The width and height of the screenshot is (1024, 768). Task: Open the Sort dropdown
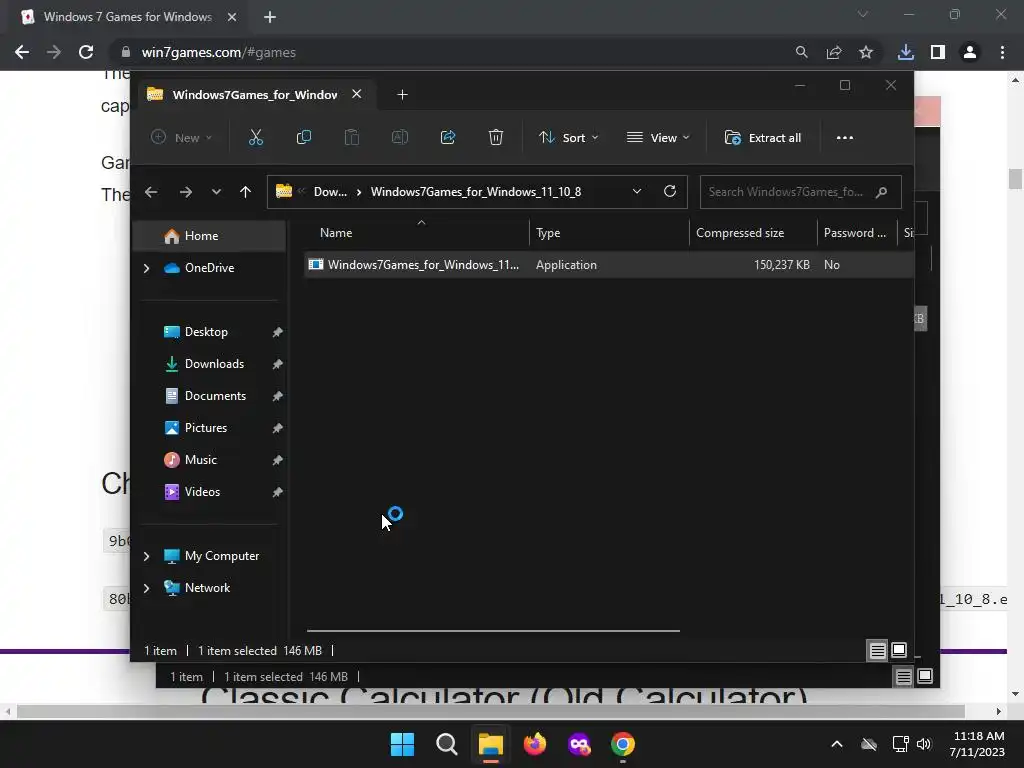[x=568, y=138]
